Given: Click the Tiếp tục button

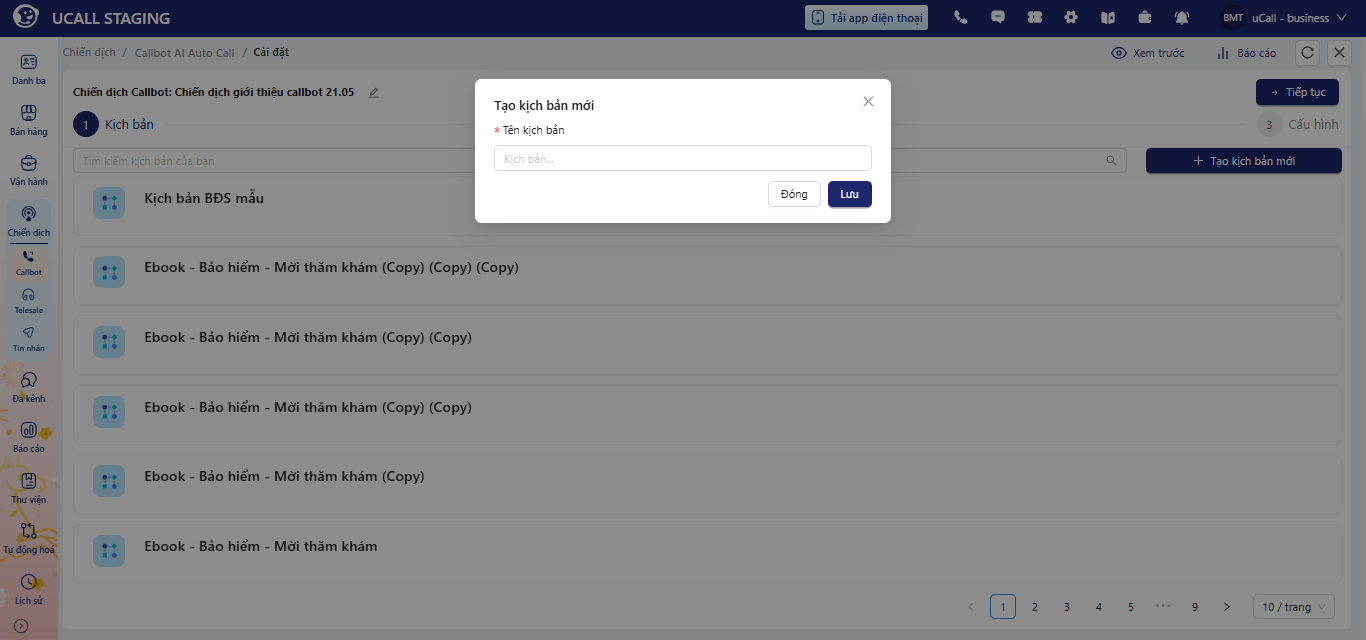Looking at the screenshot, I should pos(1298,92).
